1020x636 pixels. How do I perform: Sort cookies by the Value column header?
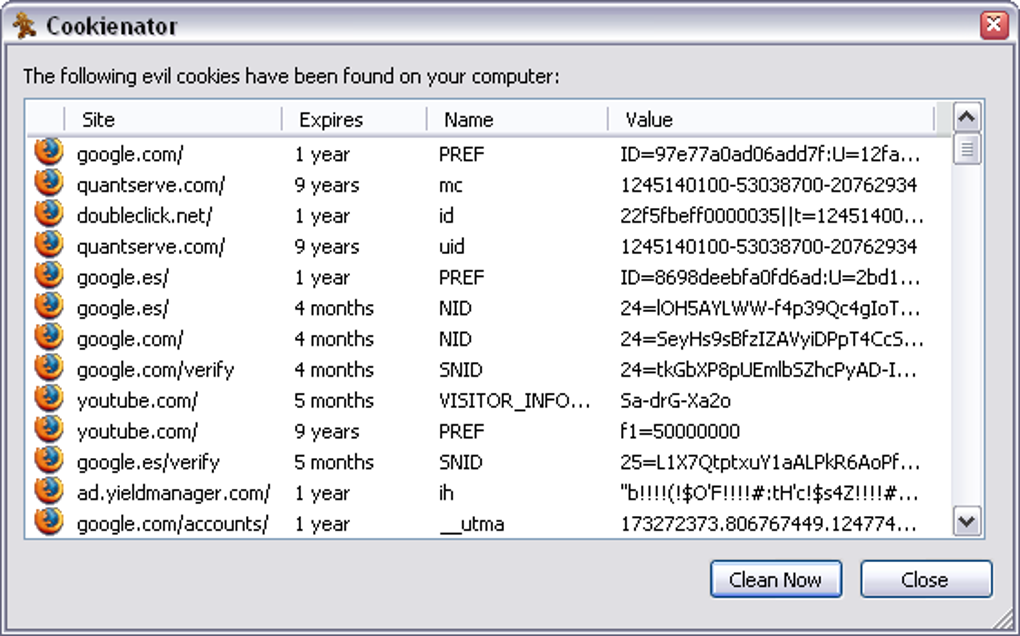771,119
